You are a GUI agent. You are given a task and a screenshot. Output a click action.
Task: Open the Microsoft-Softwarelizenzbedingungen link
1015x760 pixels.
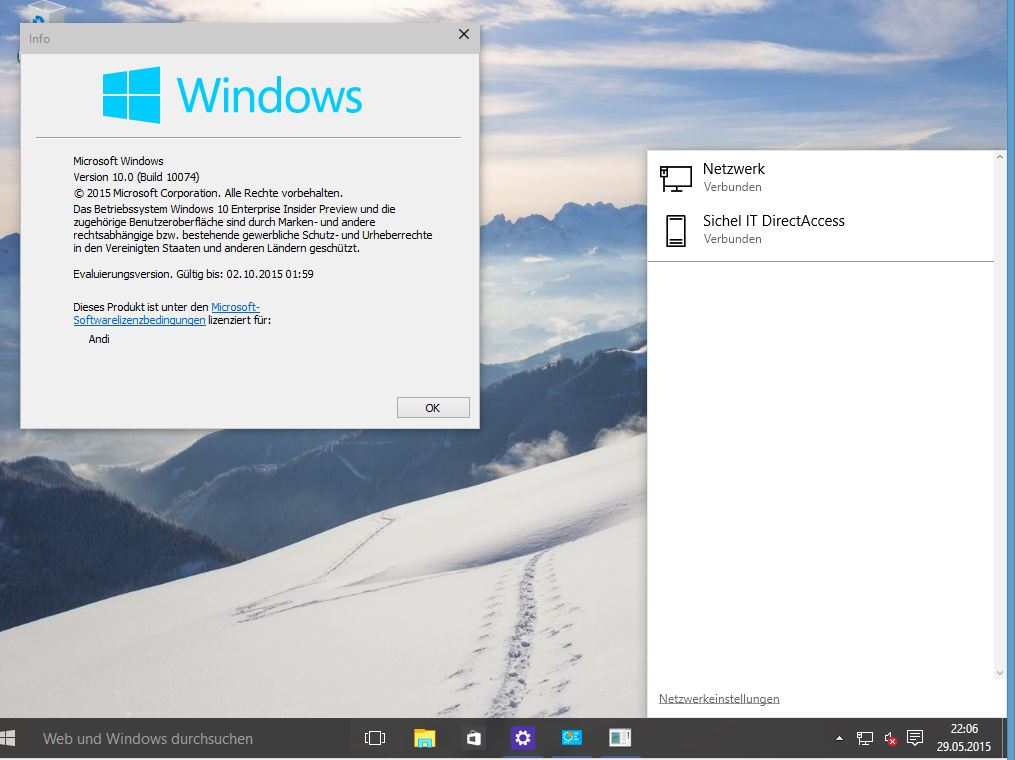[166, 313]
